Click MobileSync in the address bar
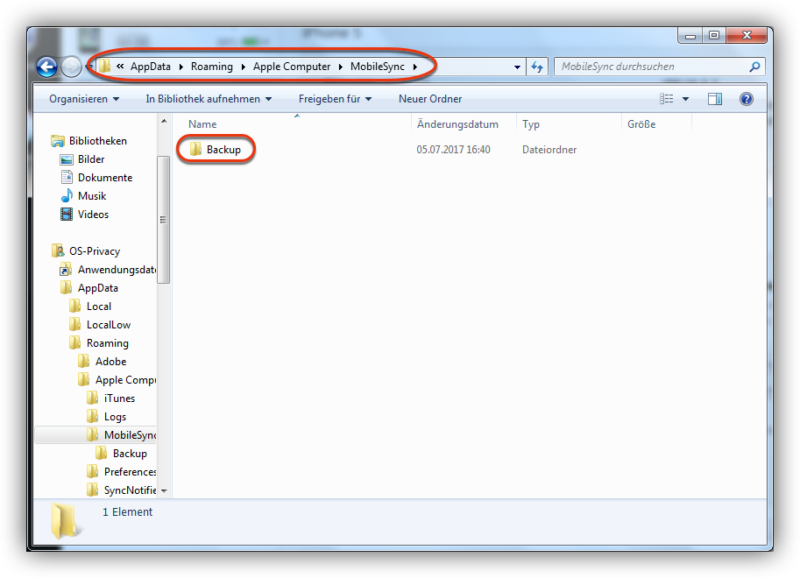800x578 pixels. click(x=378, y=67)
